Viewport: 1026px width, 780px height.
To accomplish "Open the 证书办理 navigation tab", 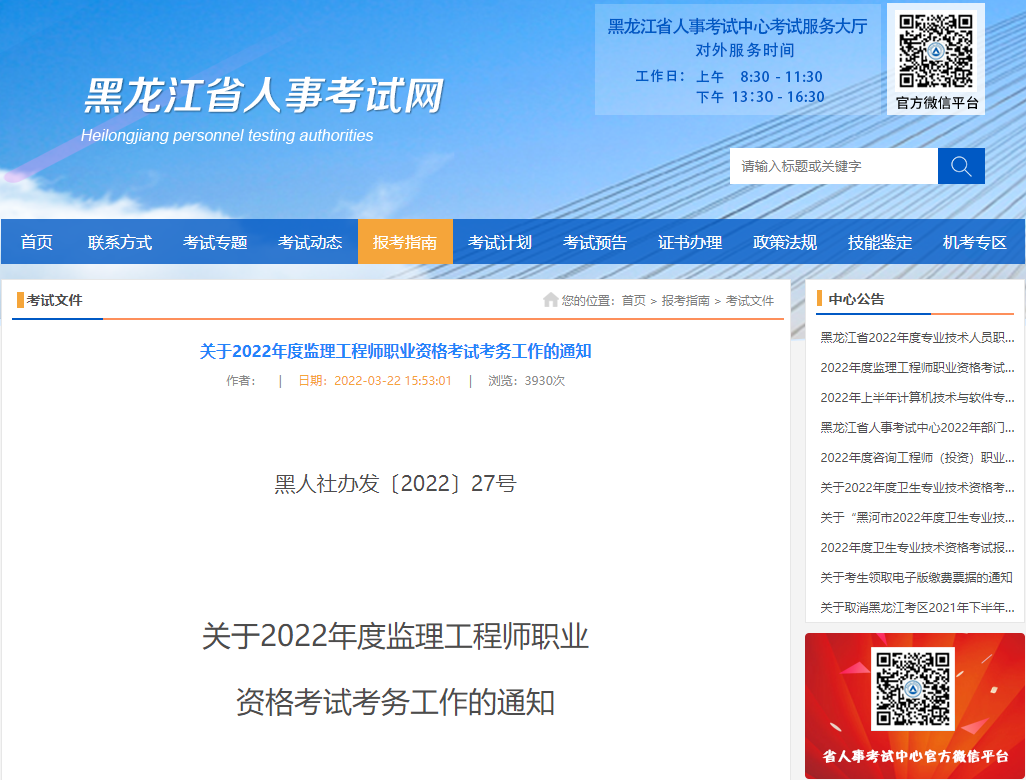I will [x=690, y=242].
